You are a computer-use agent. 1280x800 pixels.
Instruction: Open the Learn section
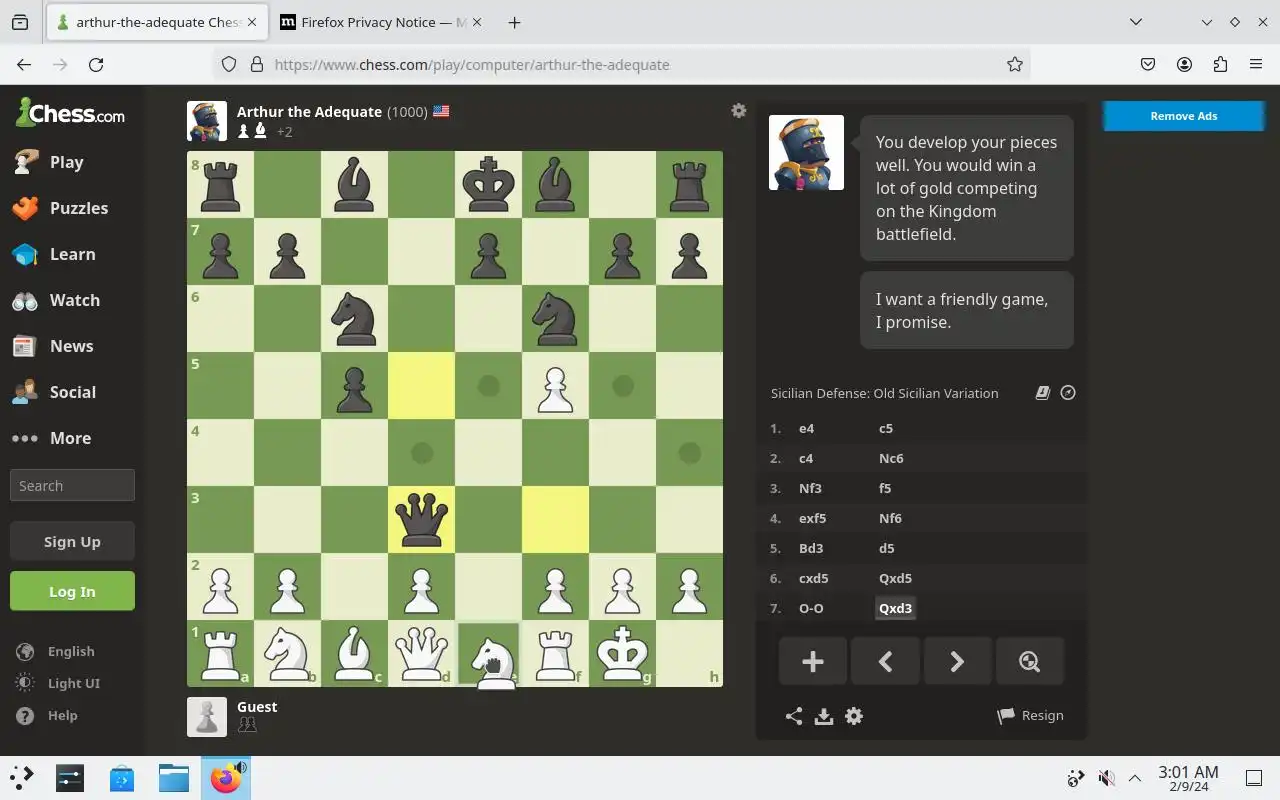click(71, 254)
